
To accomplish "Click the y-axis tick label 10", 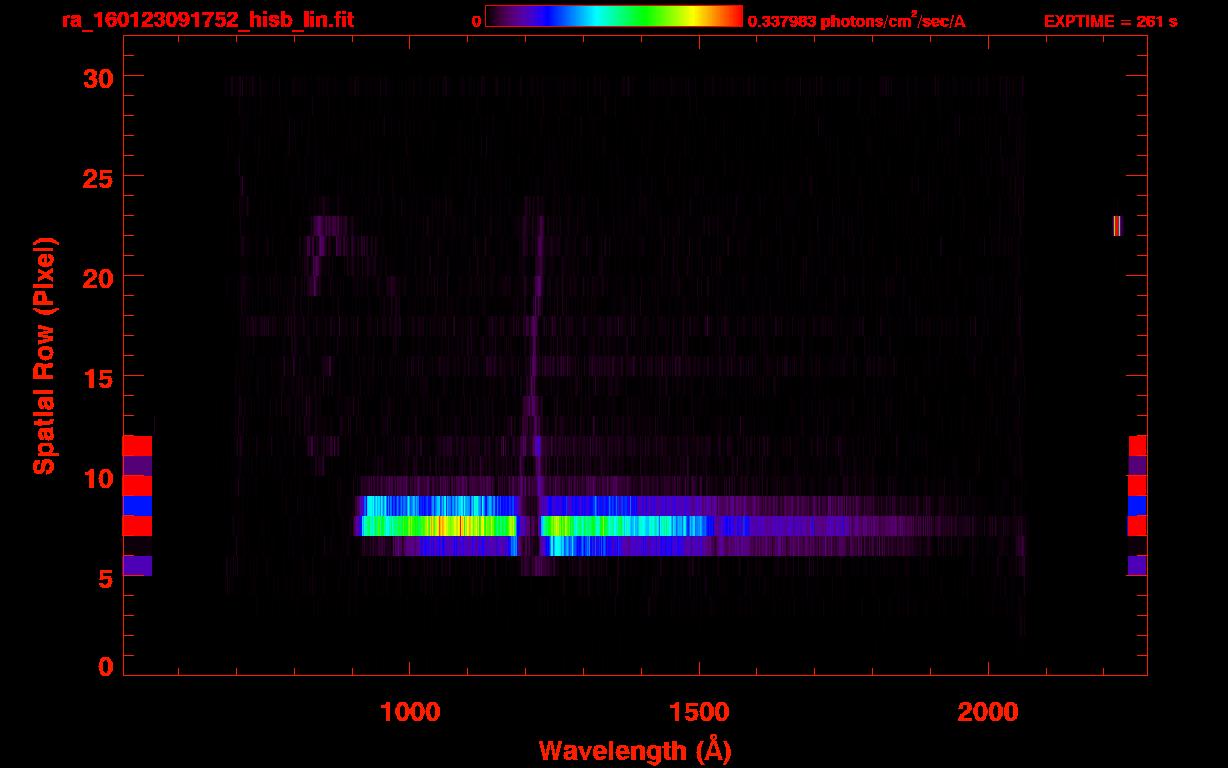I will coord(98,478).
